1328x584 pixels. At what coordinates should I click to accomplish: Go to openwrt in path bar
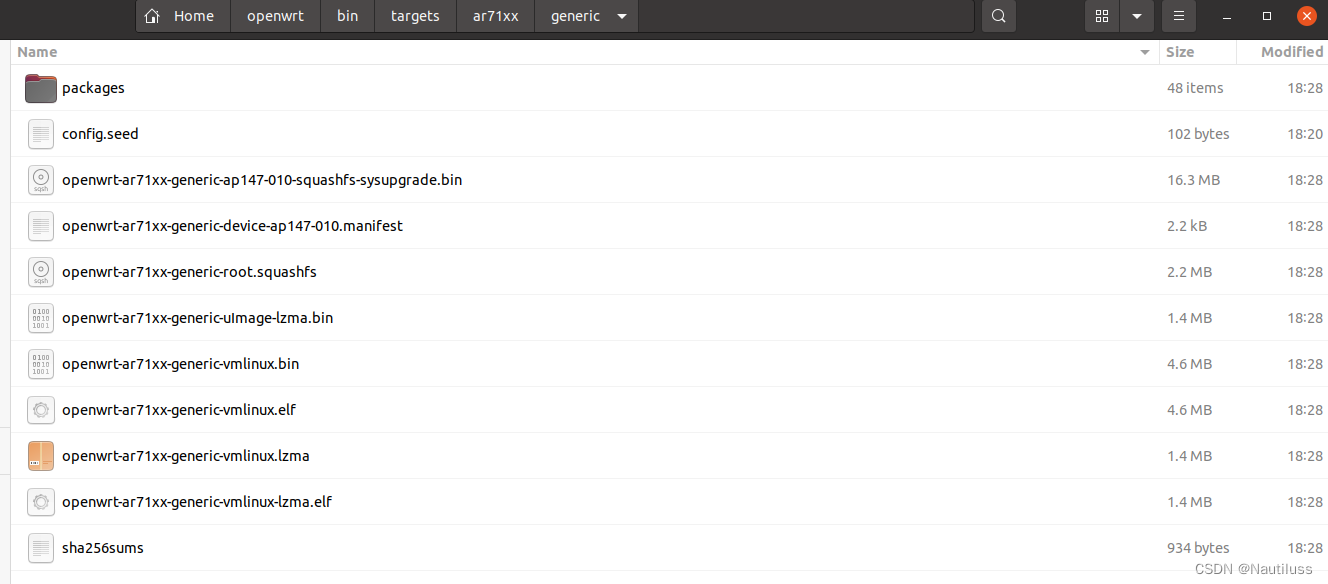pyautogui.click(x=275, y=16)
